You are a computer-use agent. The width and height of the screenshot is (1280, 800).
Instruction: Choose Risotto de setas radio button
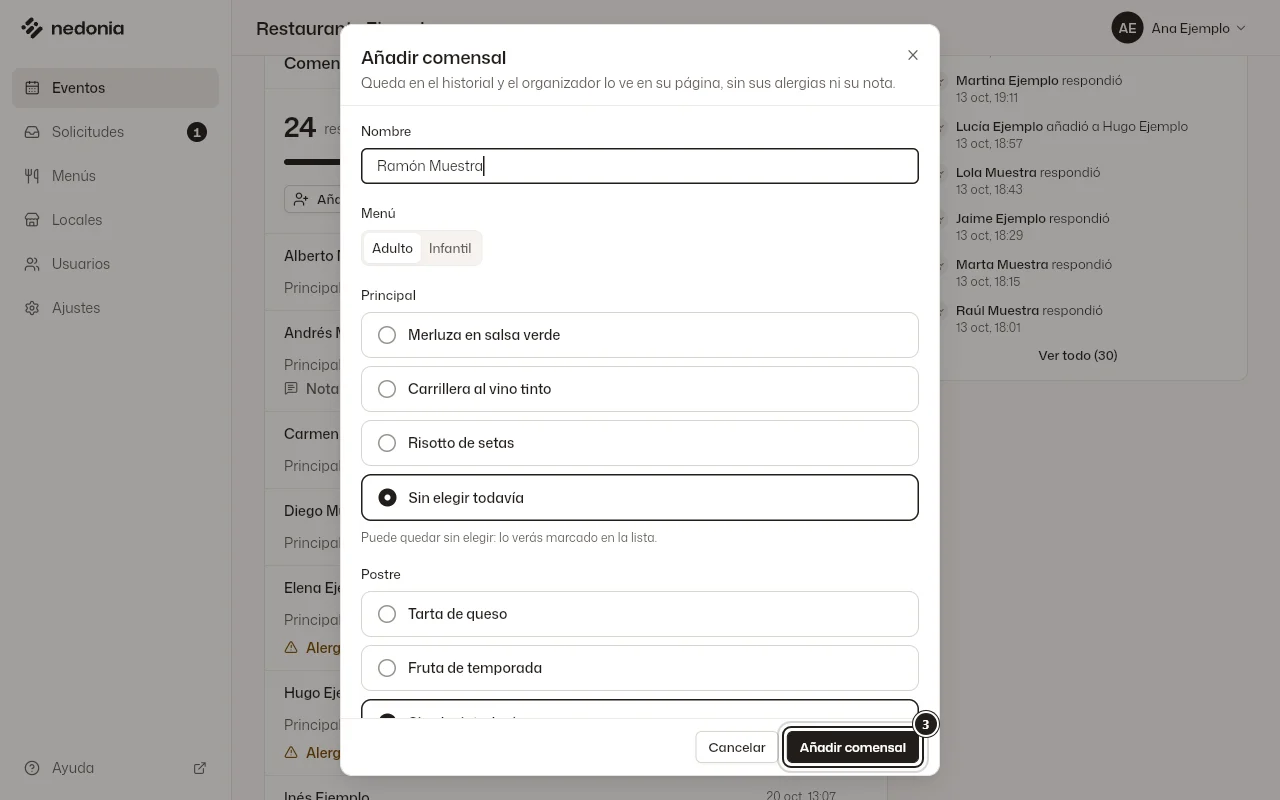tap(387, 443)
